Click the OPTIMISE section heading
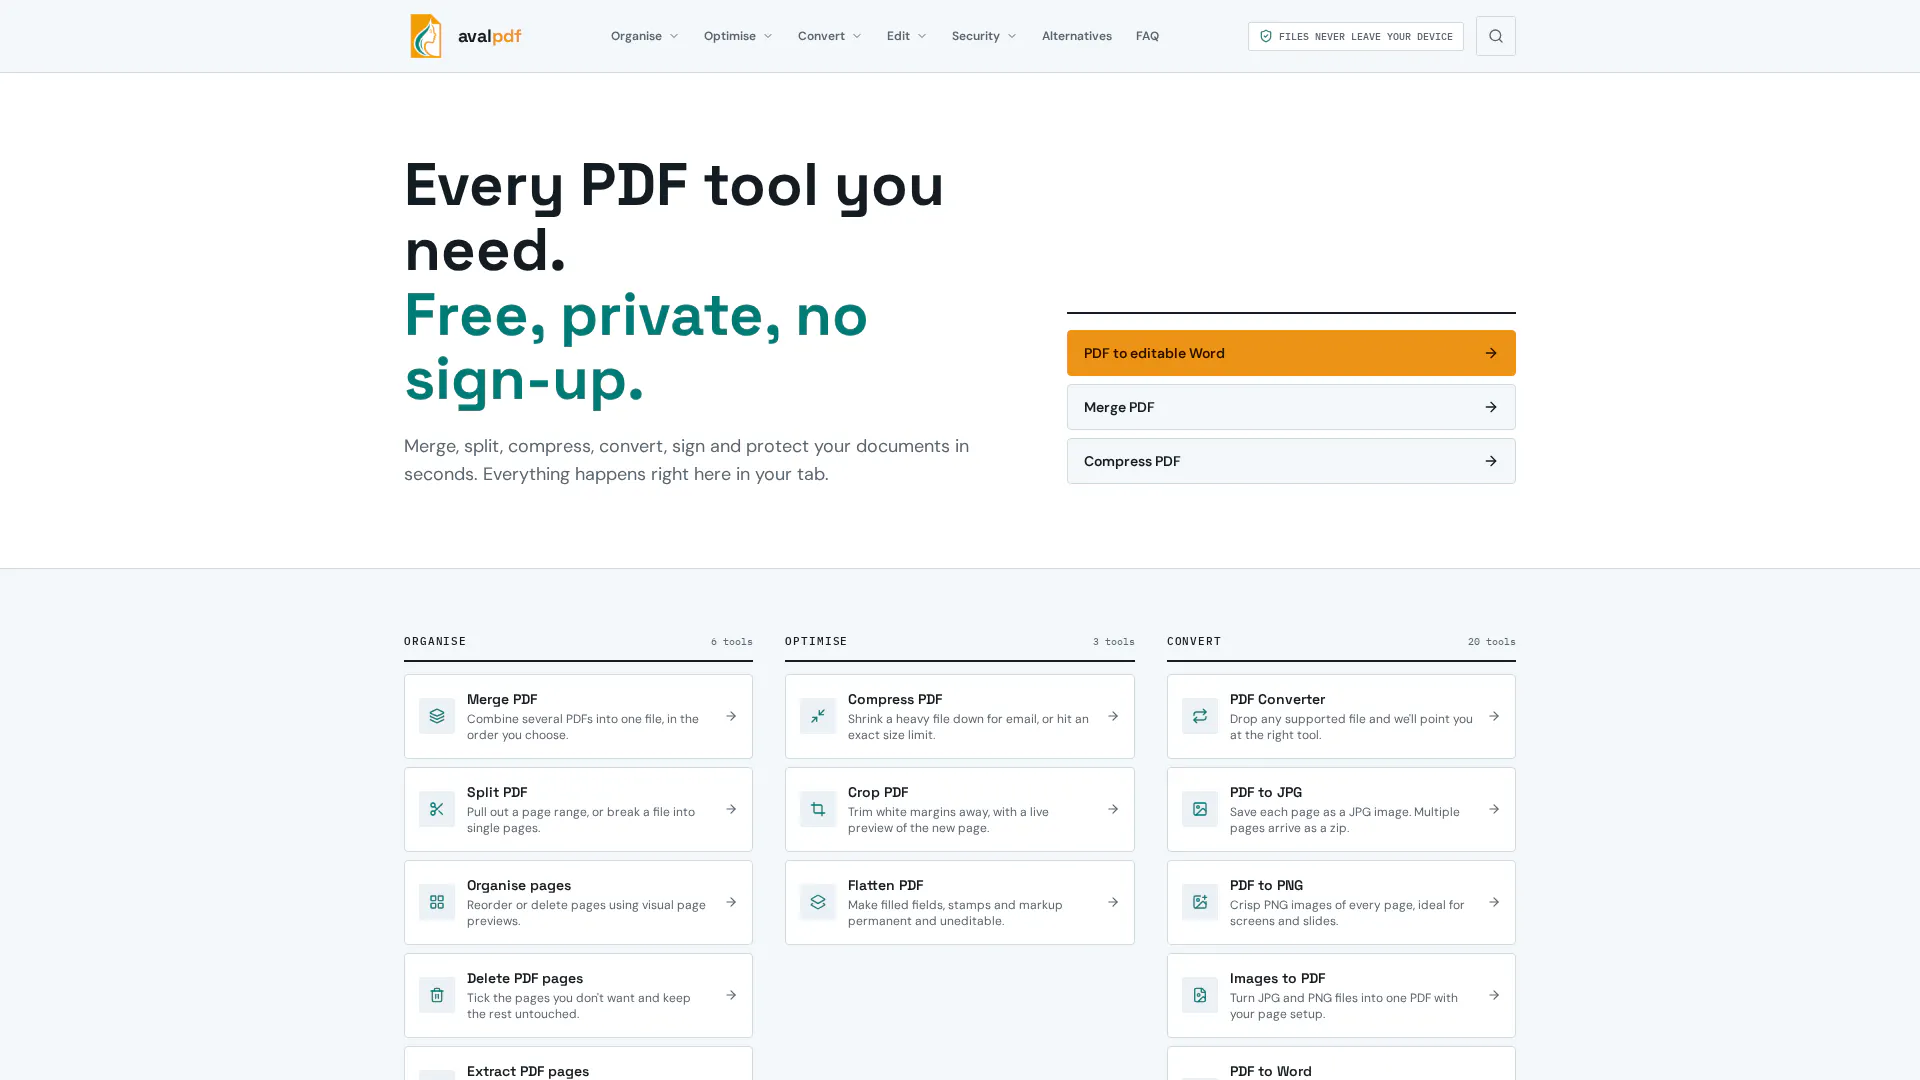The image size is (1920, 1080). (x=816, y=641)
